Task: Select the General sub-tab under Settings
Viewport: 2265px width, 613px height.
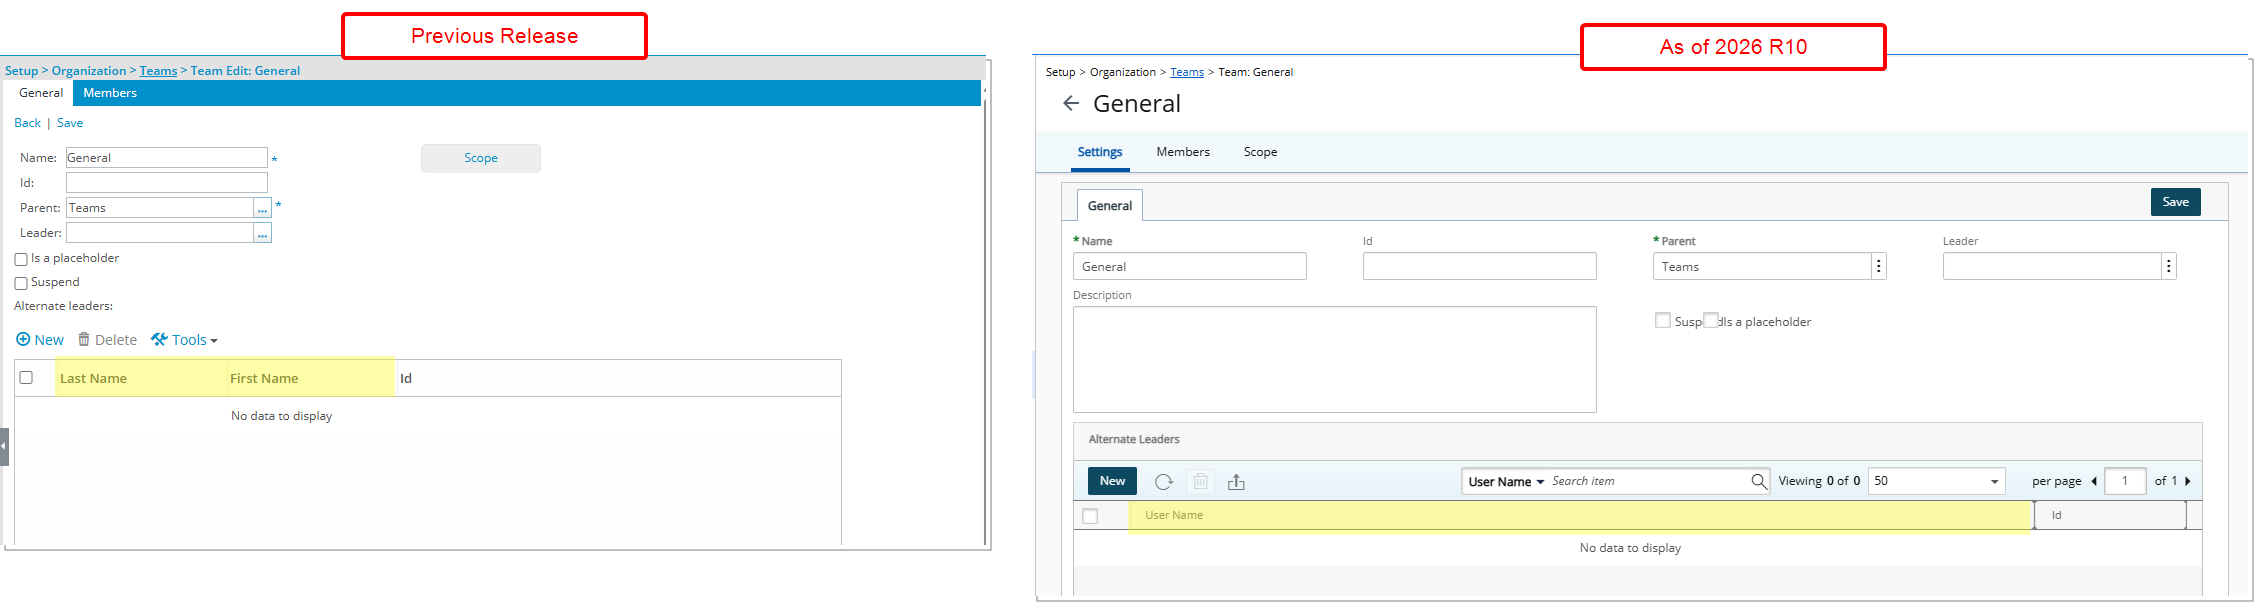Action: coord(1110,206)
